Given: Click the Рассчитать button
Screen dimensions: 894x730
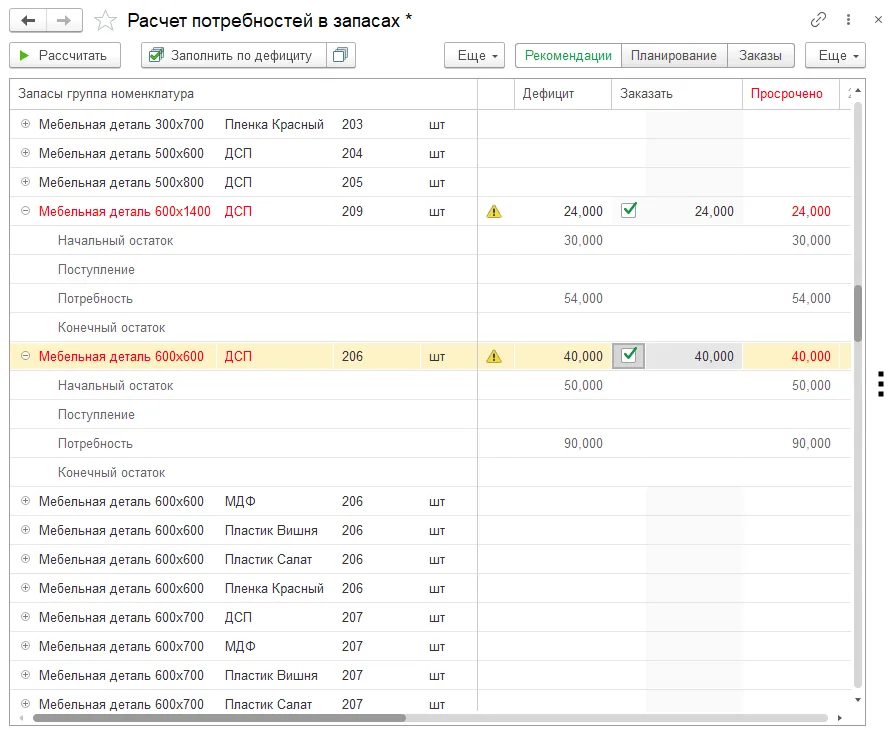Looking at the screenshot, I should click(x=65, y=55).
